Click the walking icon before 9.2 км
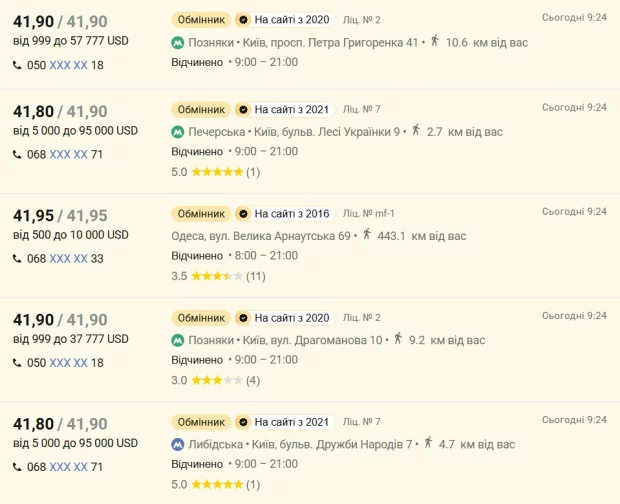The width and height of the screenshot is (620, 504). click(398, 339)
